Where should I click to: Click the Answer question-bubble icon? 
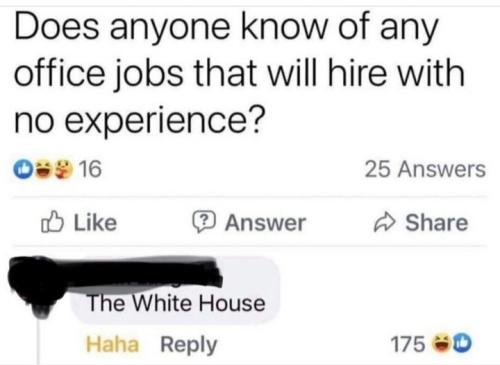click(x=204, y=222)
